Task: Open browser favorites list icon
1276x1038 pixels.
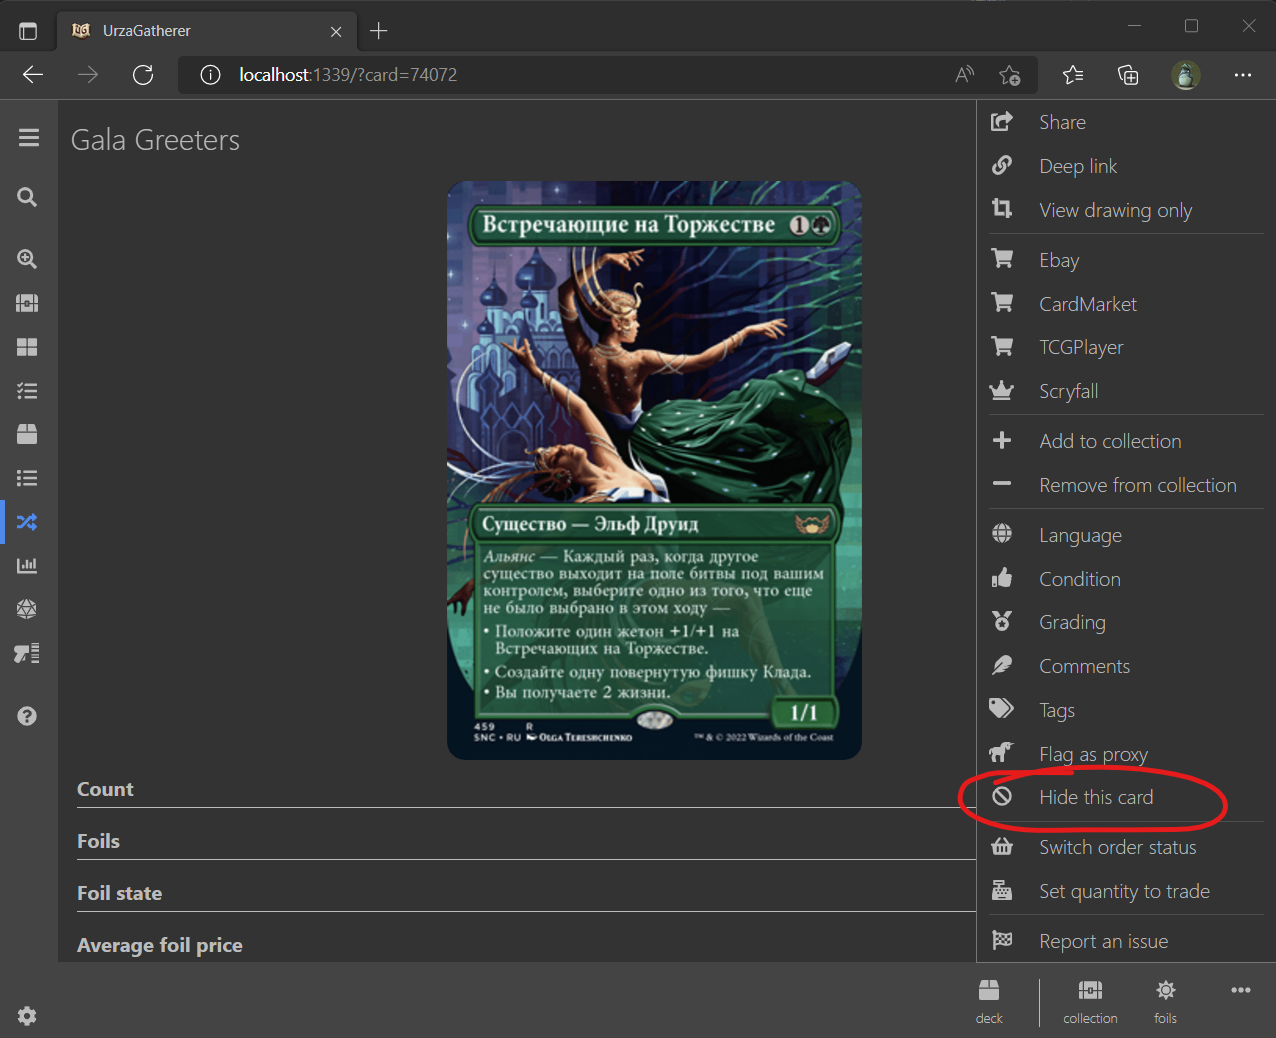Action: tap(1073, 75)
